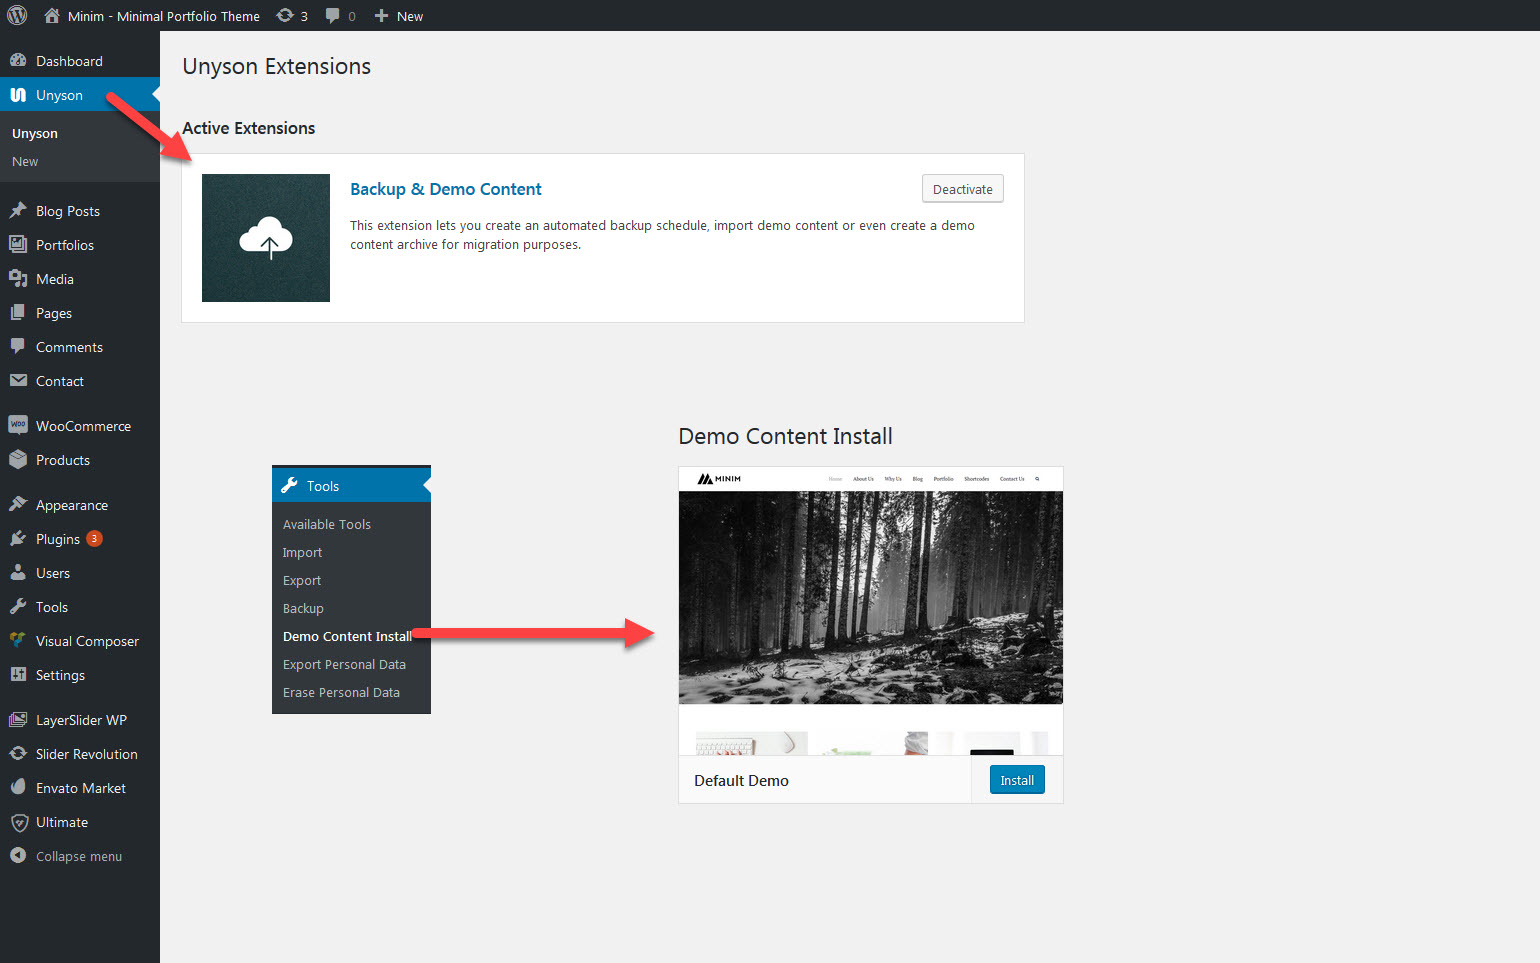Screen dimensions: 1540x963
Task: Click the Slider Revolution refresh icon
Action: coord(18,754)
